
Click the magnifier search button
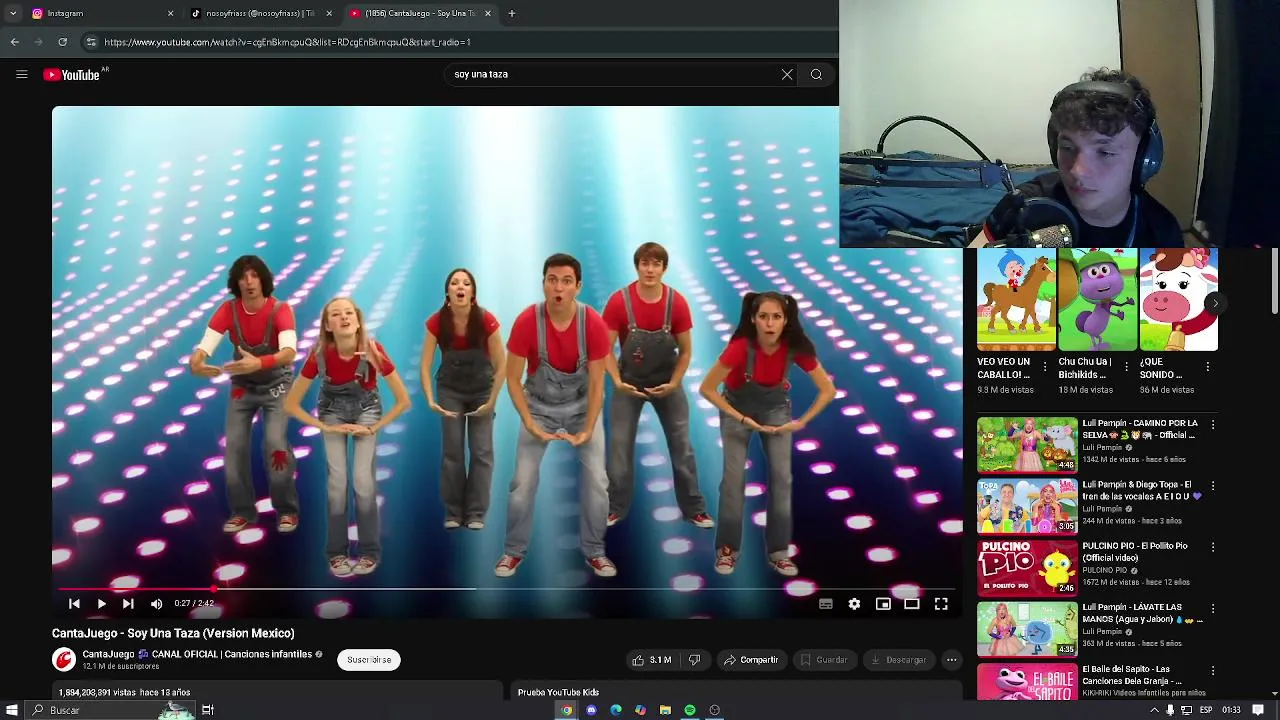click(816, 74)
